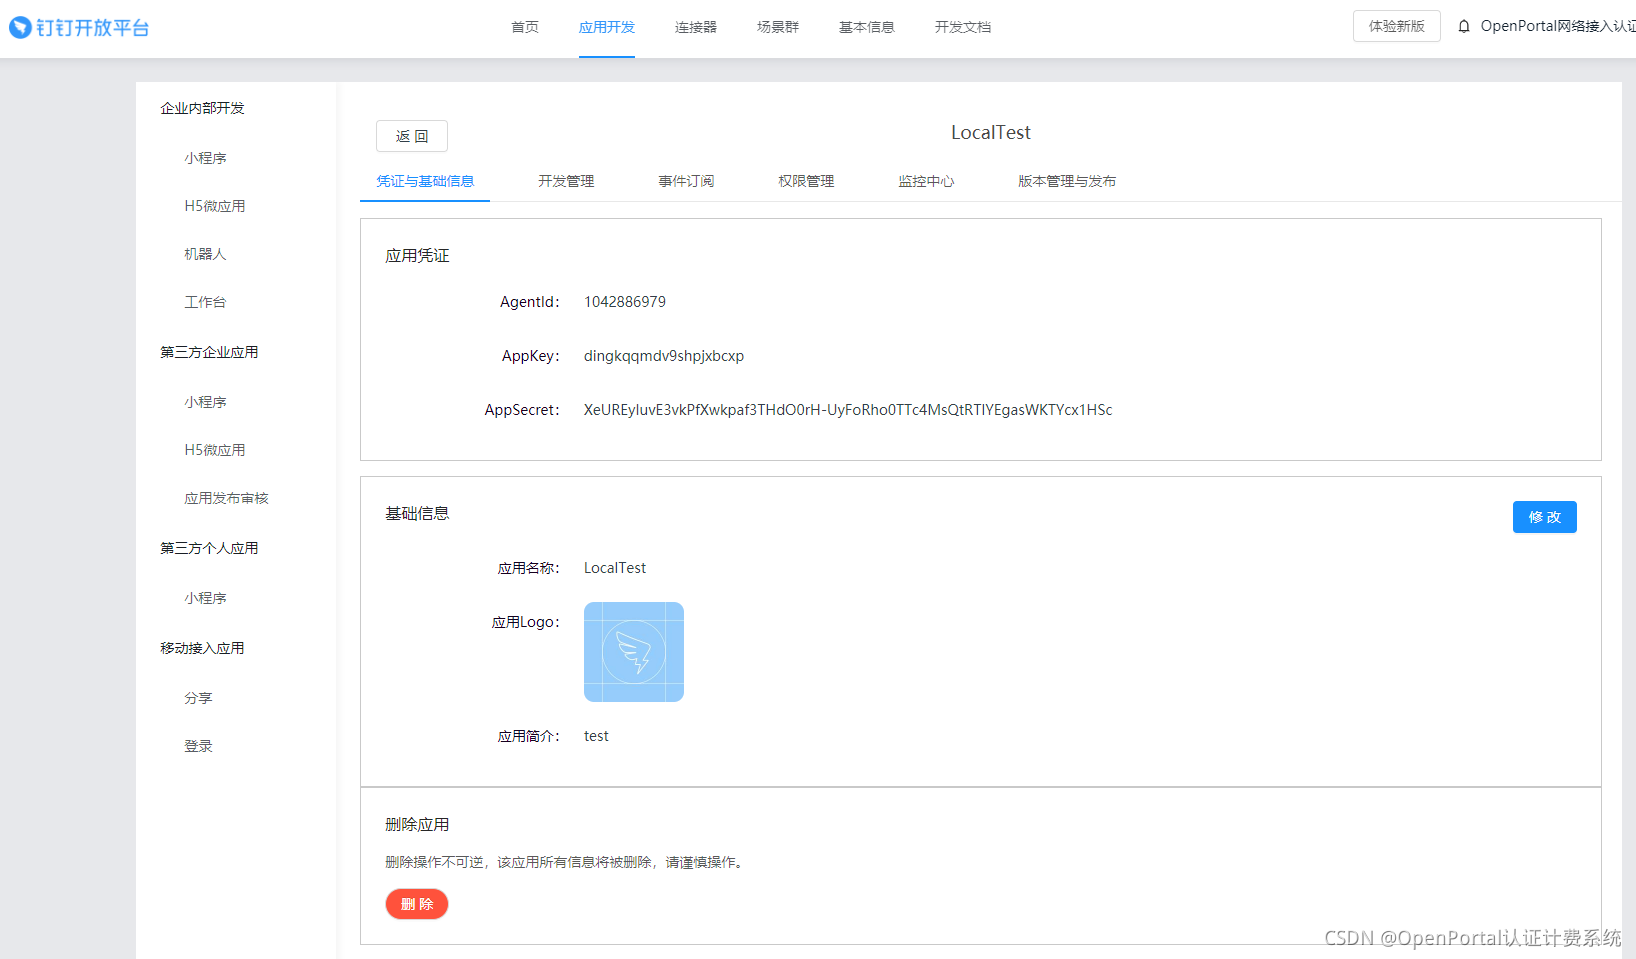Switch to 事件订阅 tab

tap(686, 181)
